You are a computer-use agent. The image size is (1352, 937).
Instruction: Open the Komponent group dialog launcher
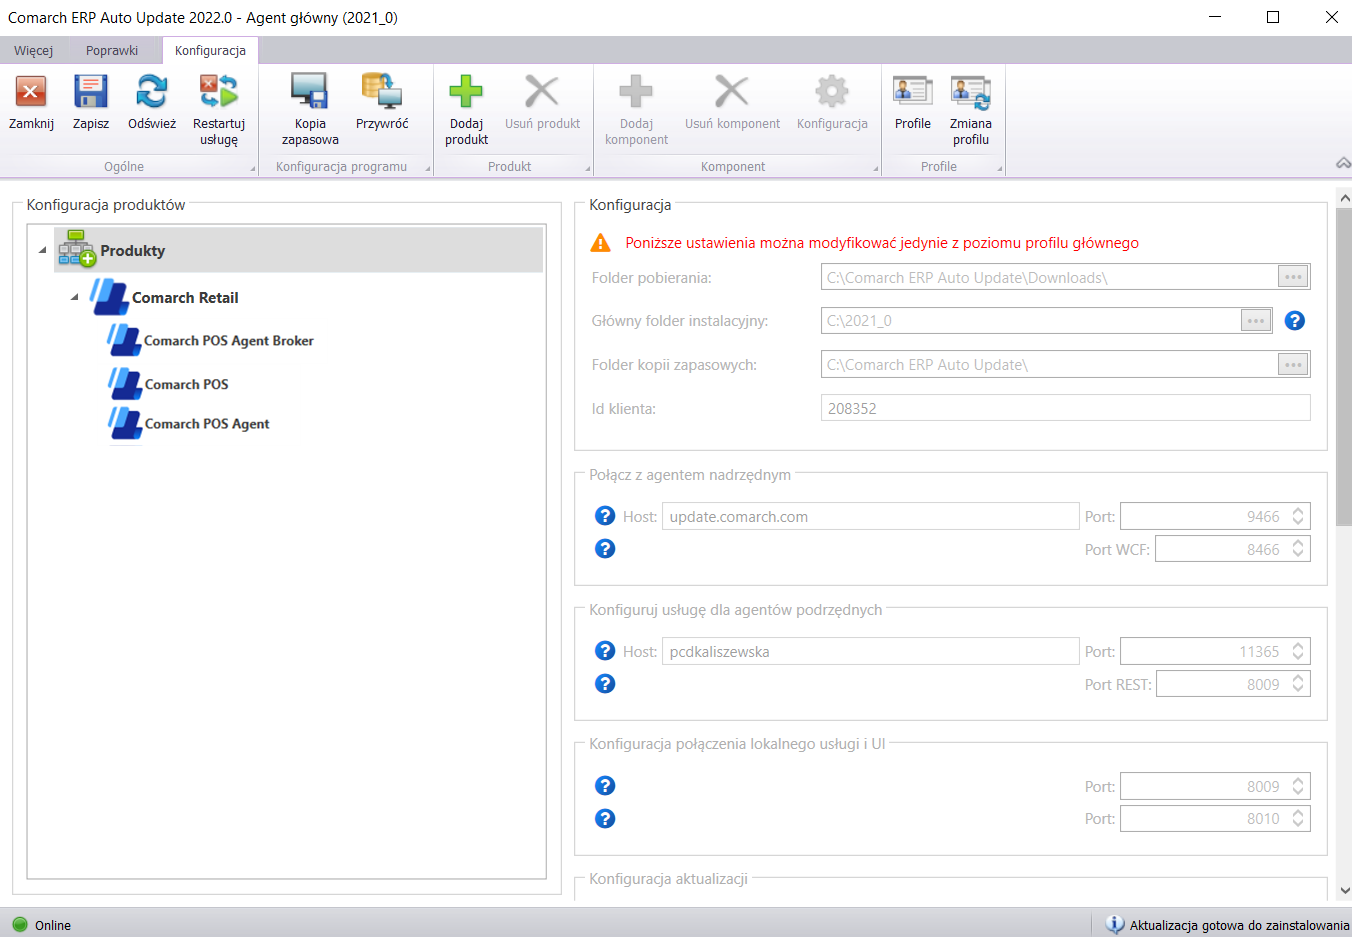876,169
